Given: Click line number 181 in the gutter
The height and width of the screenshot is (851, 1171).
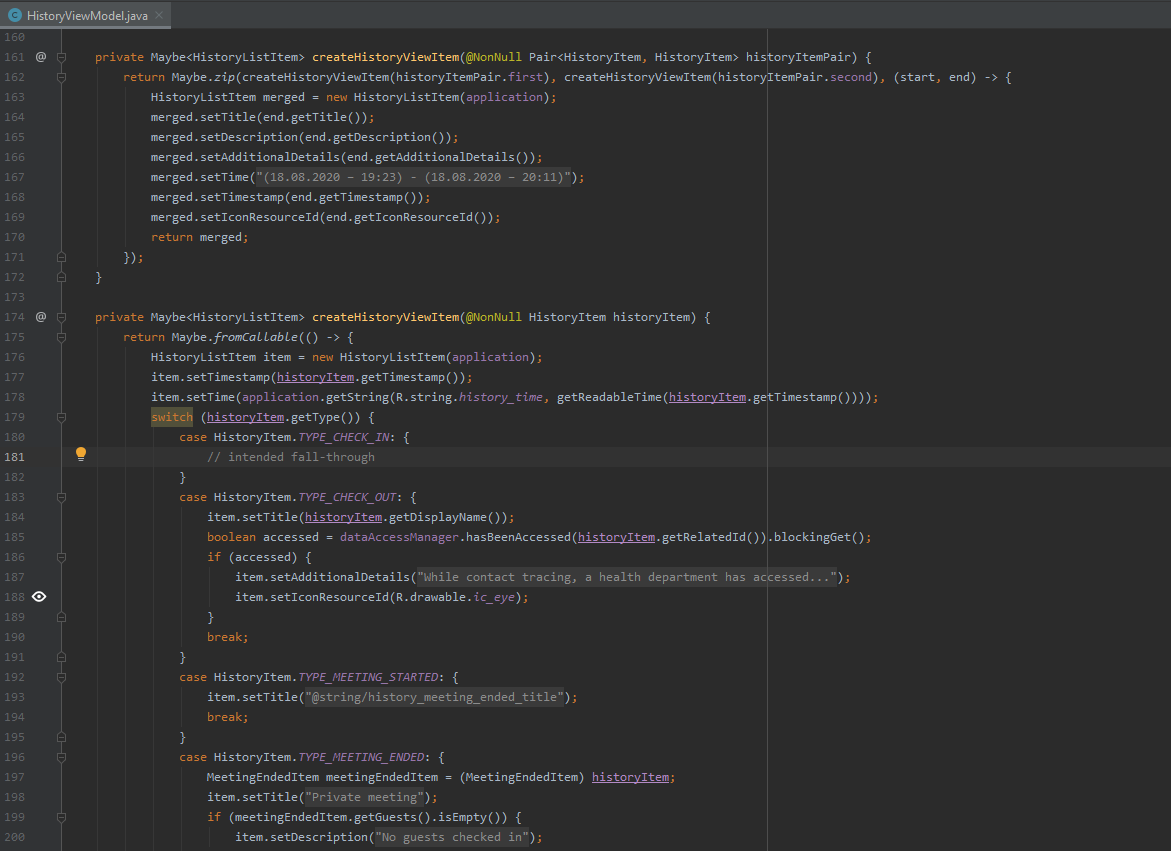Looking at the screenshot, I should click(x=14, y=457).
